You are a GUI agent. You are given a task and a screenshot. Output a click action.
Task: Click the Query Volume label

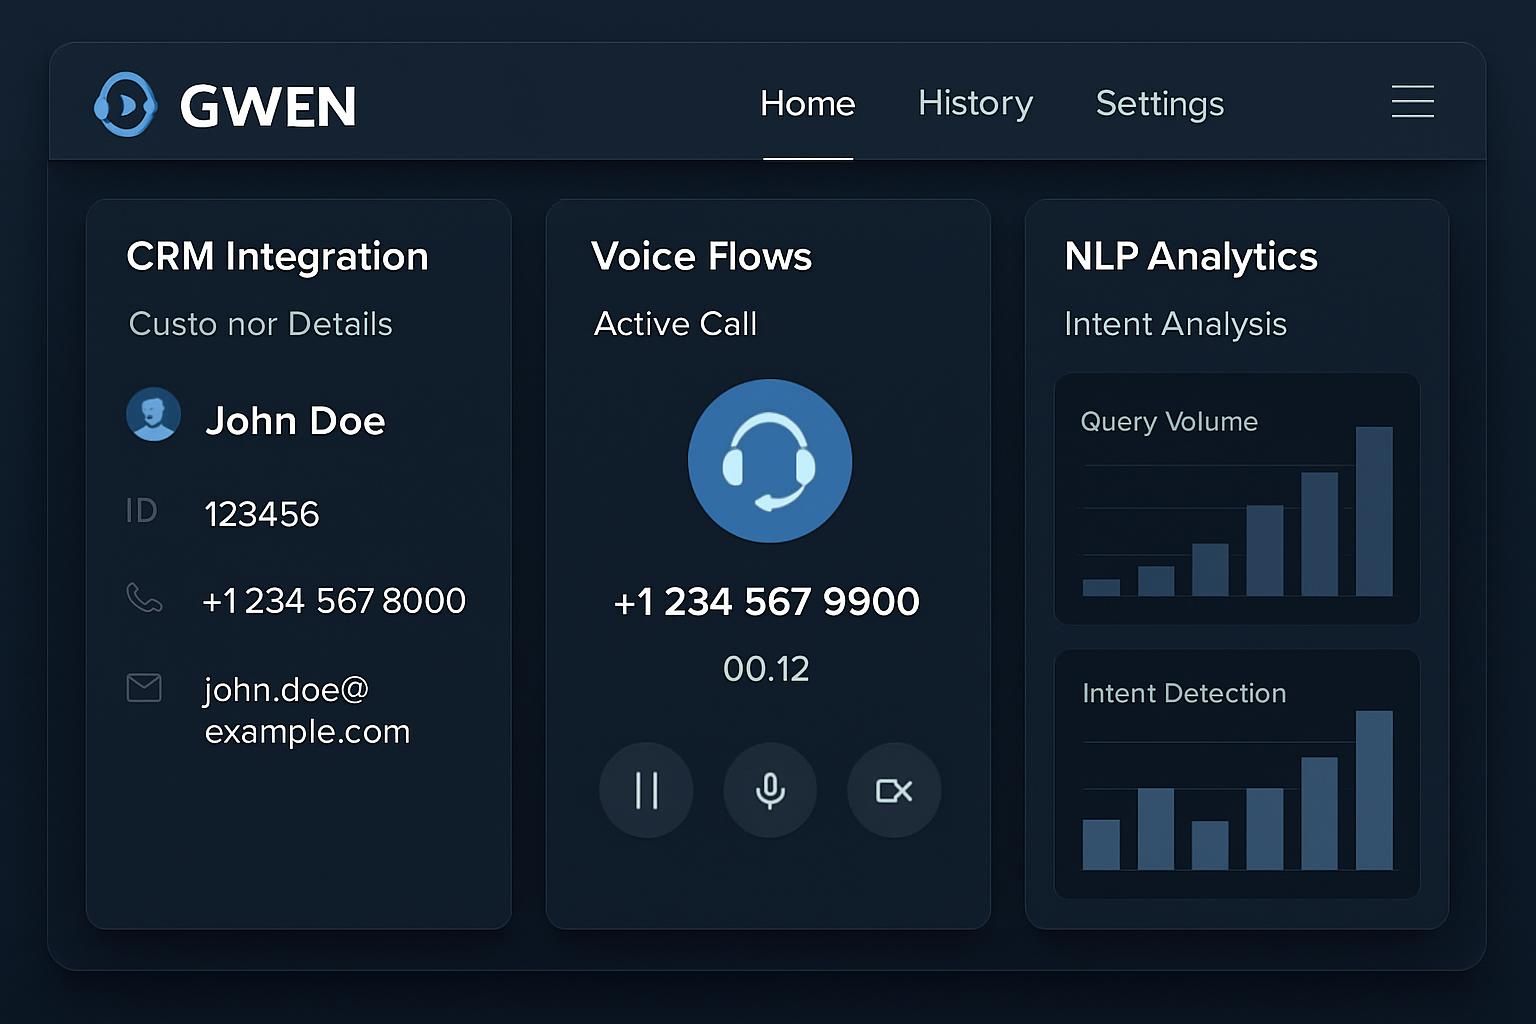pyautogui.click(x=1169, y=422)
